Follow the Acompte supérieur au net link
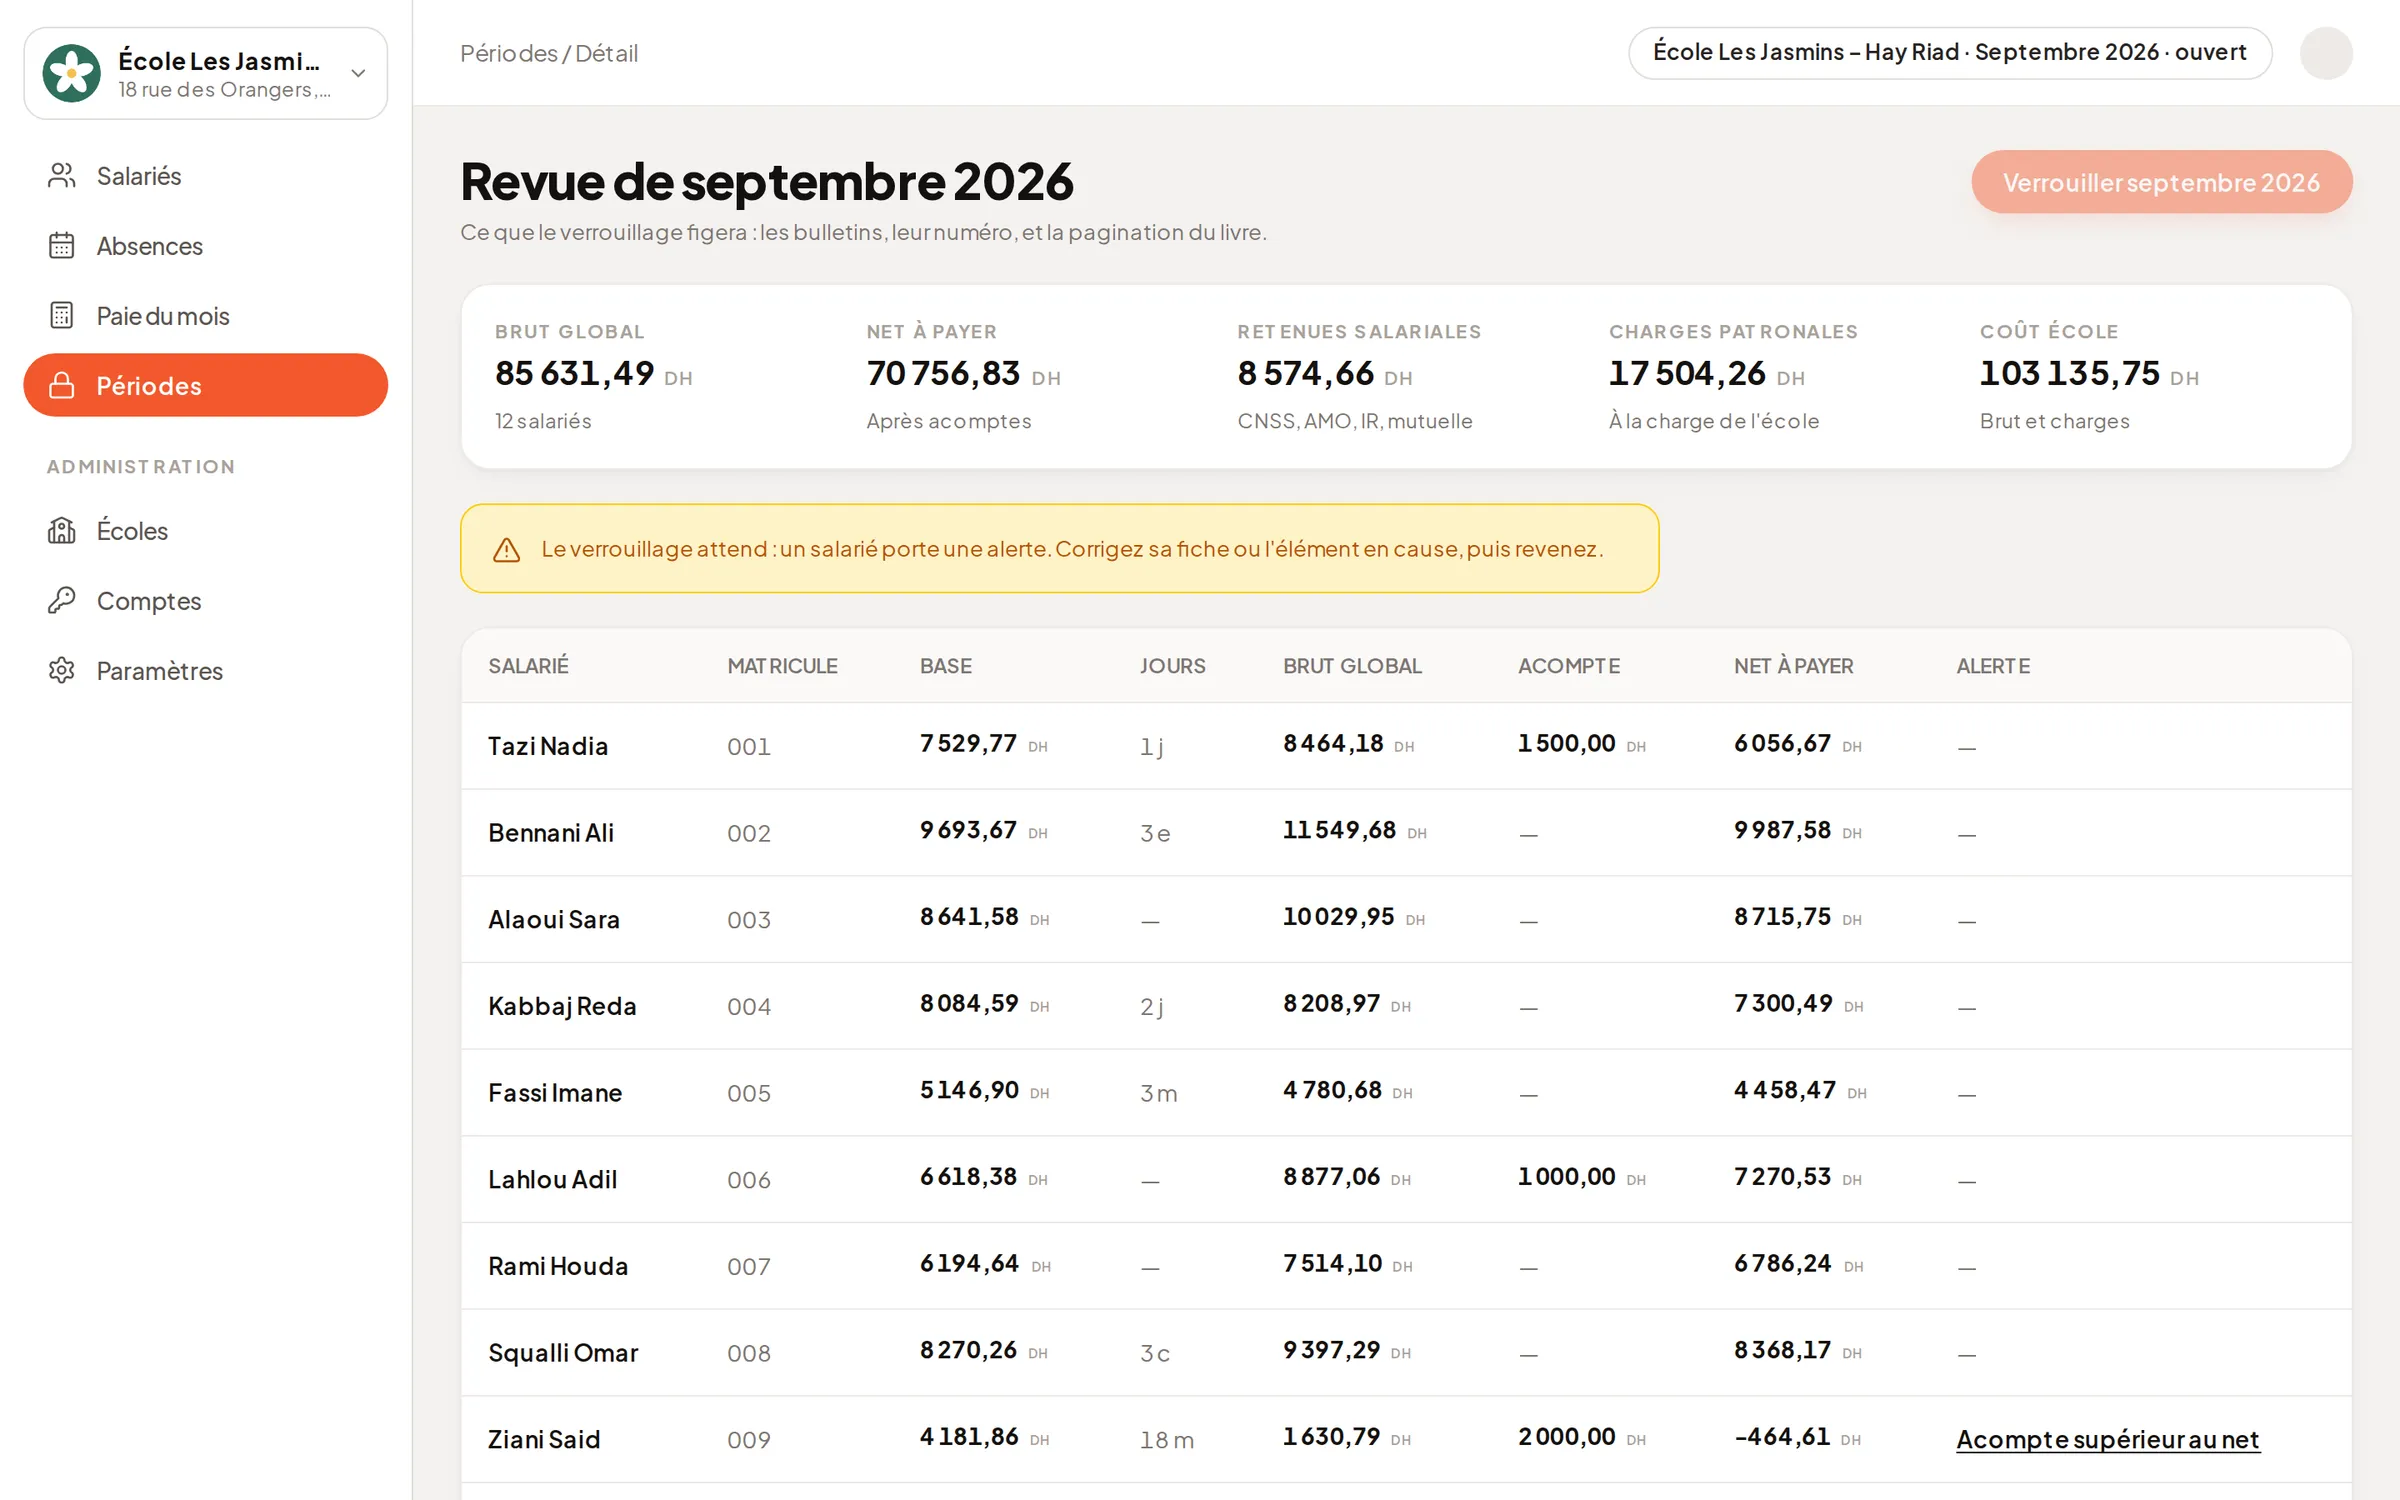2400x1500 pixels. 2107,1440
